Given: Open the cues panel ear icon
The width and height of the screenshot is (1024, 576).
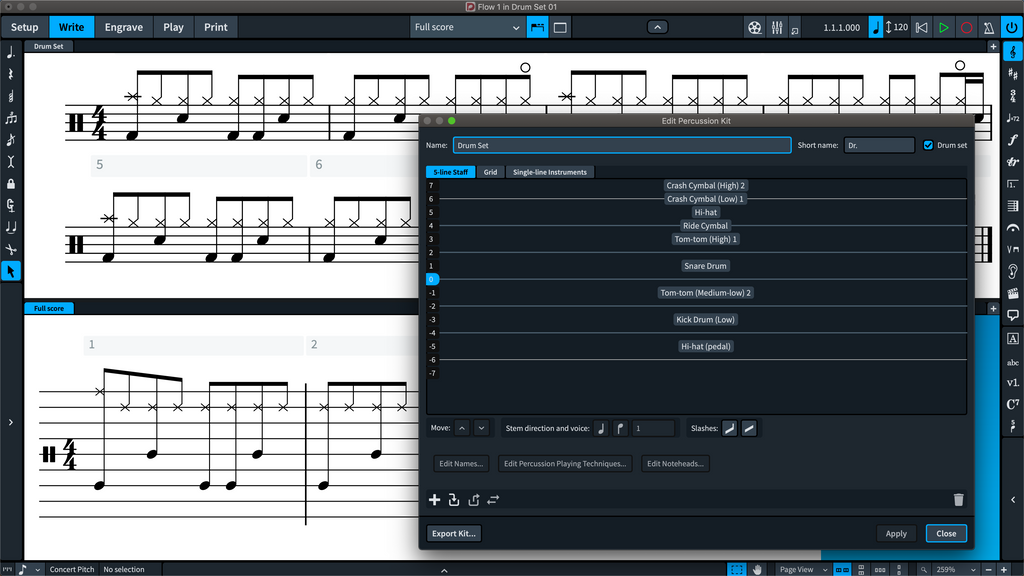Looking at the screenshot, I should point(1013,272).
